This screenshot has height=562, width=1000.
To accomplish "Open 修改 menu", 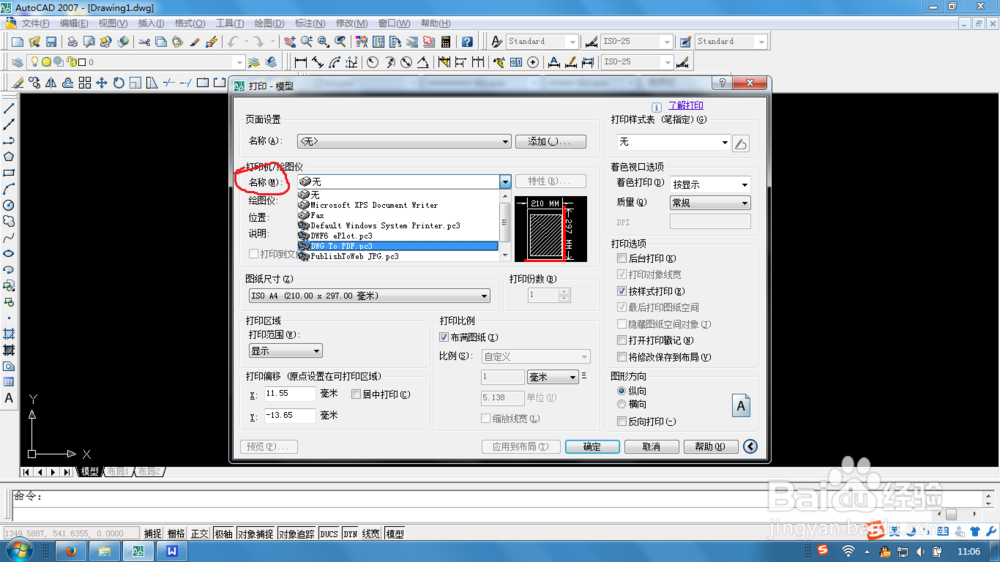I will (351, 24).
